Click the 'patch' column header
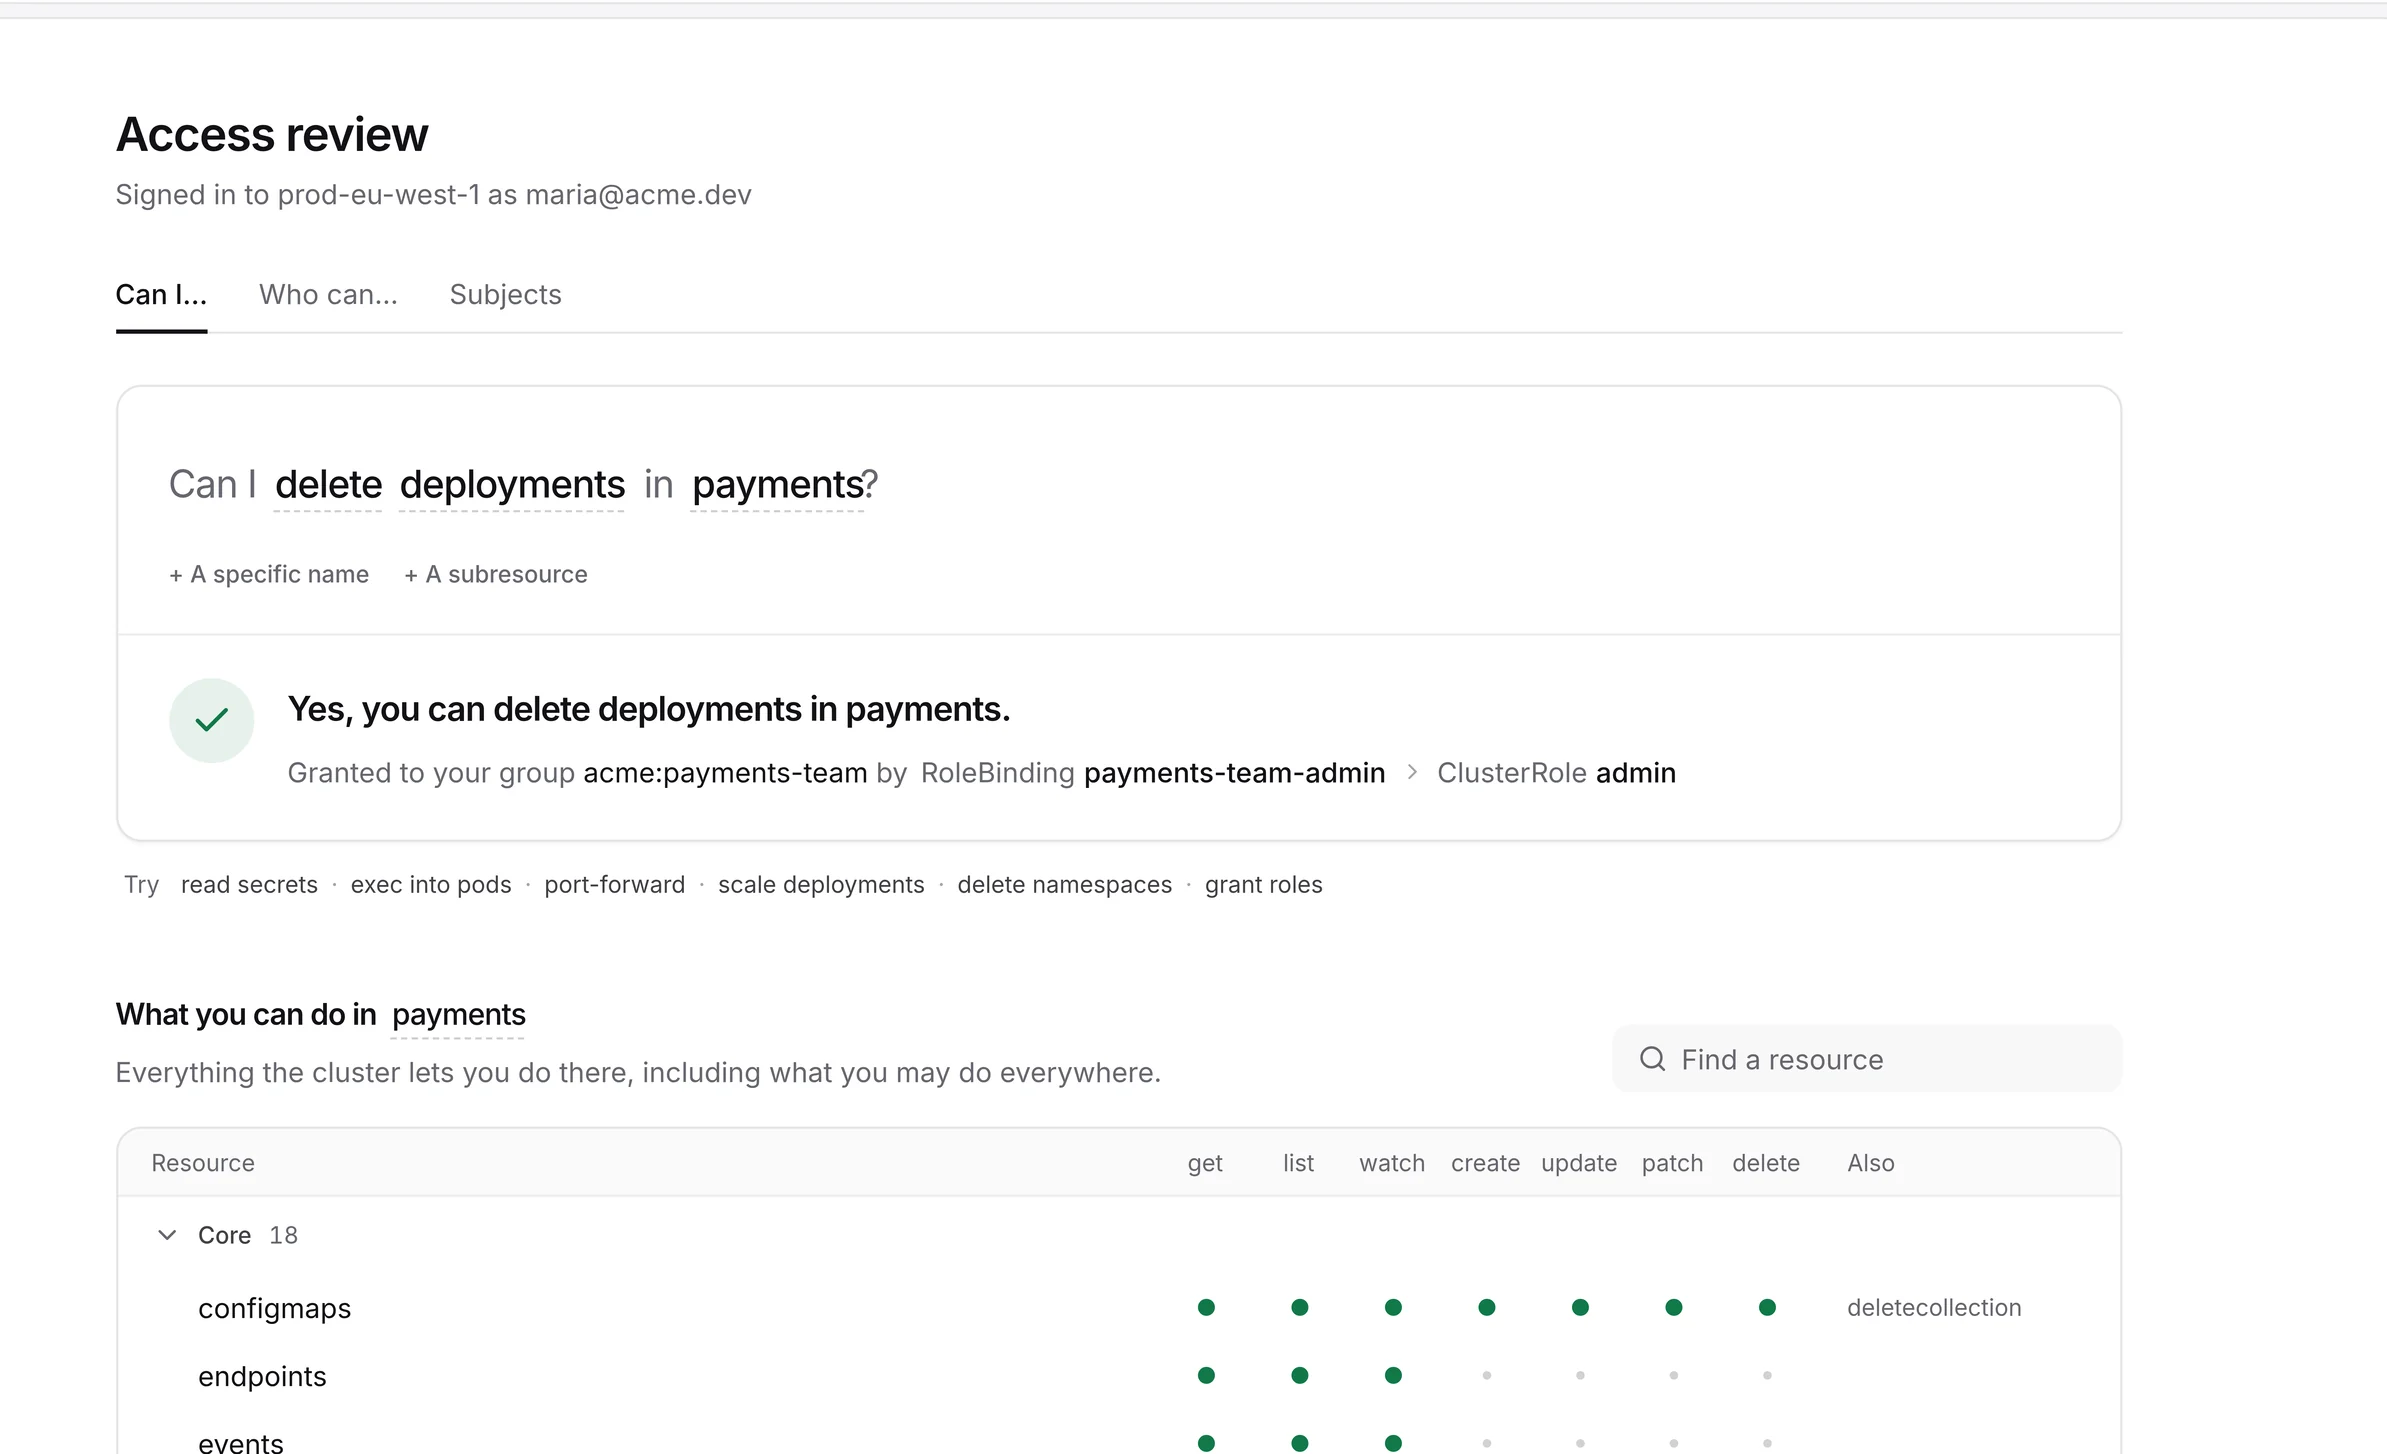 [1672, 1163]
